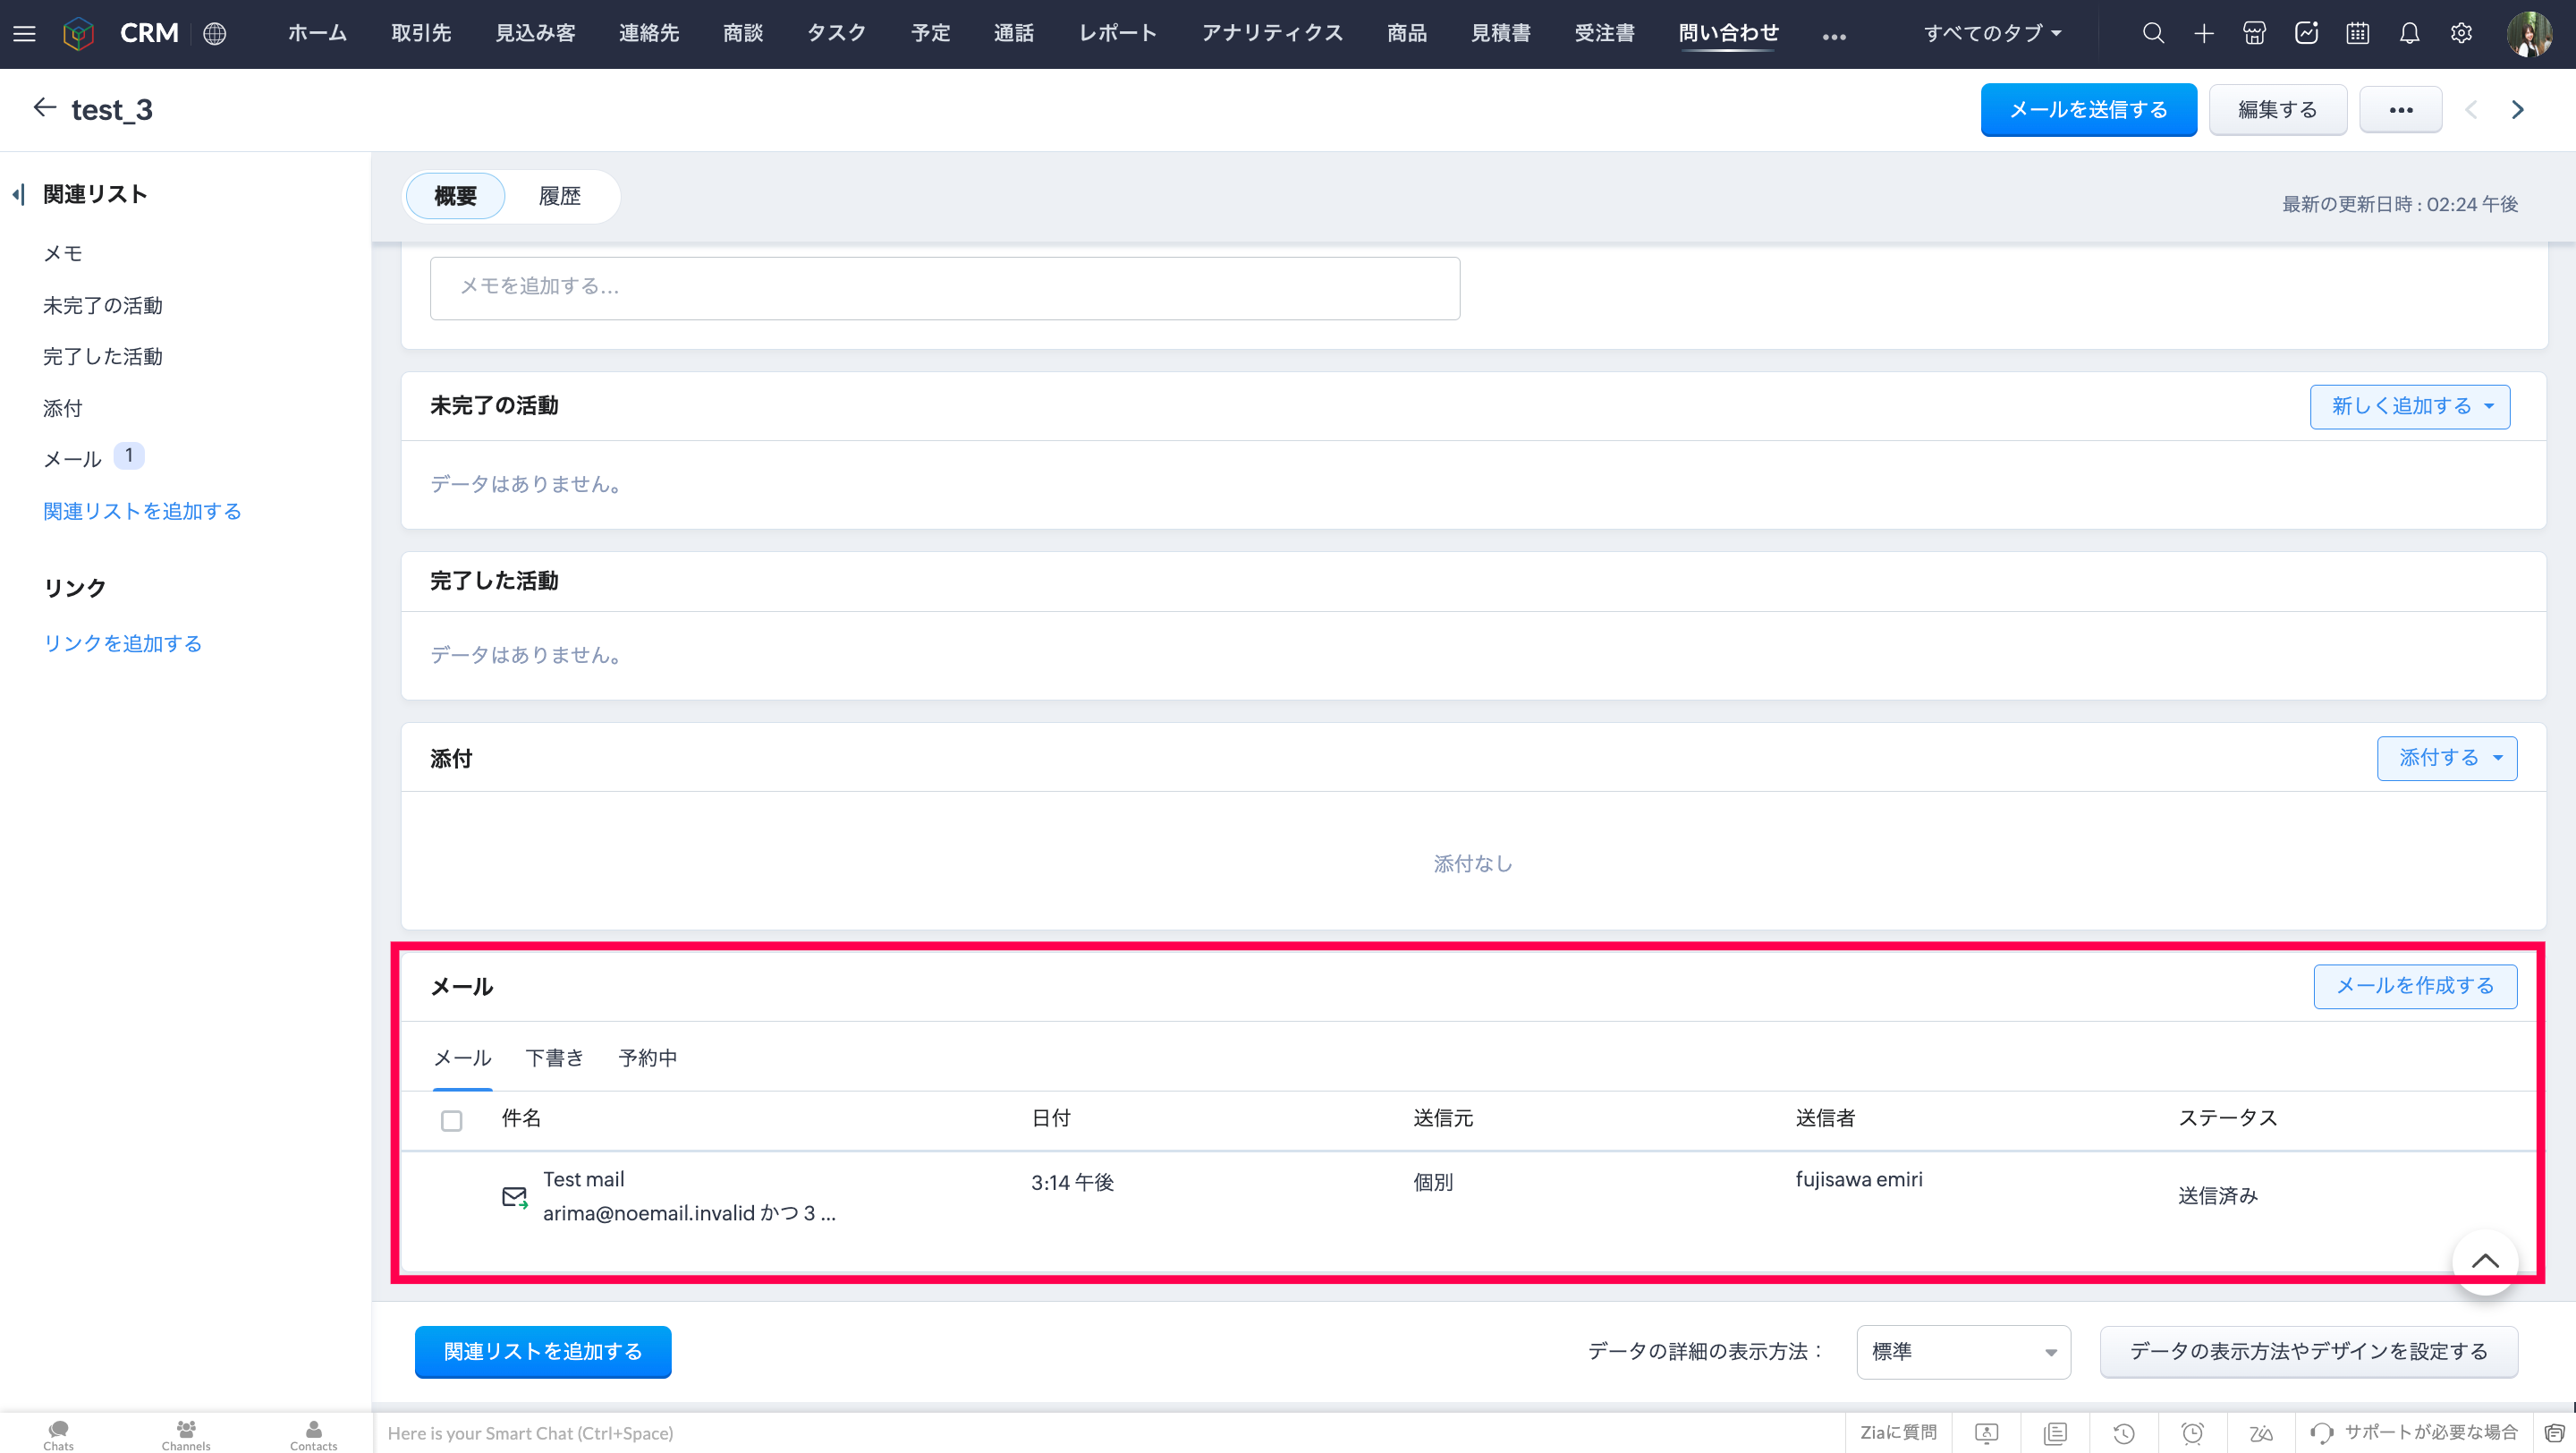2576x1453 pixels.
Task: Open the search magnifier icon
Action: coord(2153,33)
